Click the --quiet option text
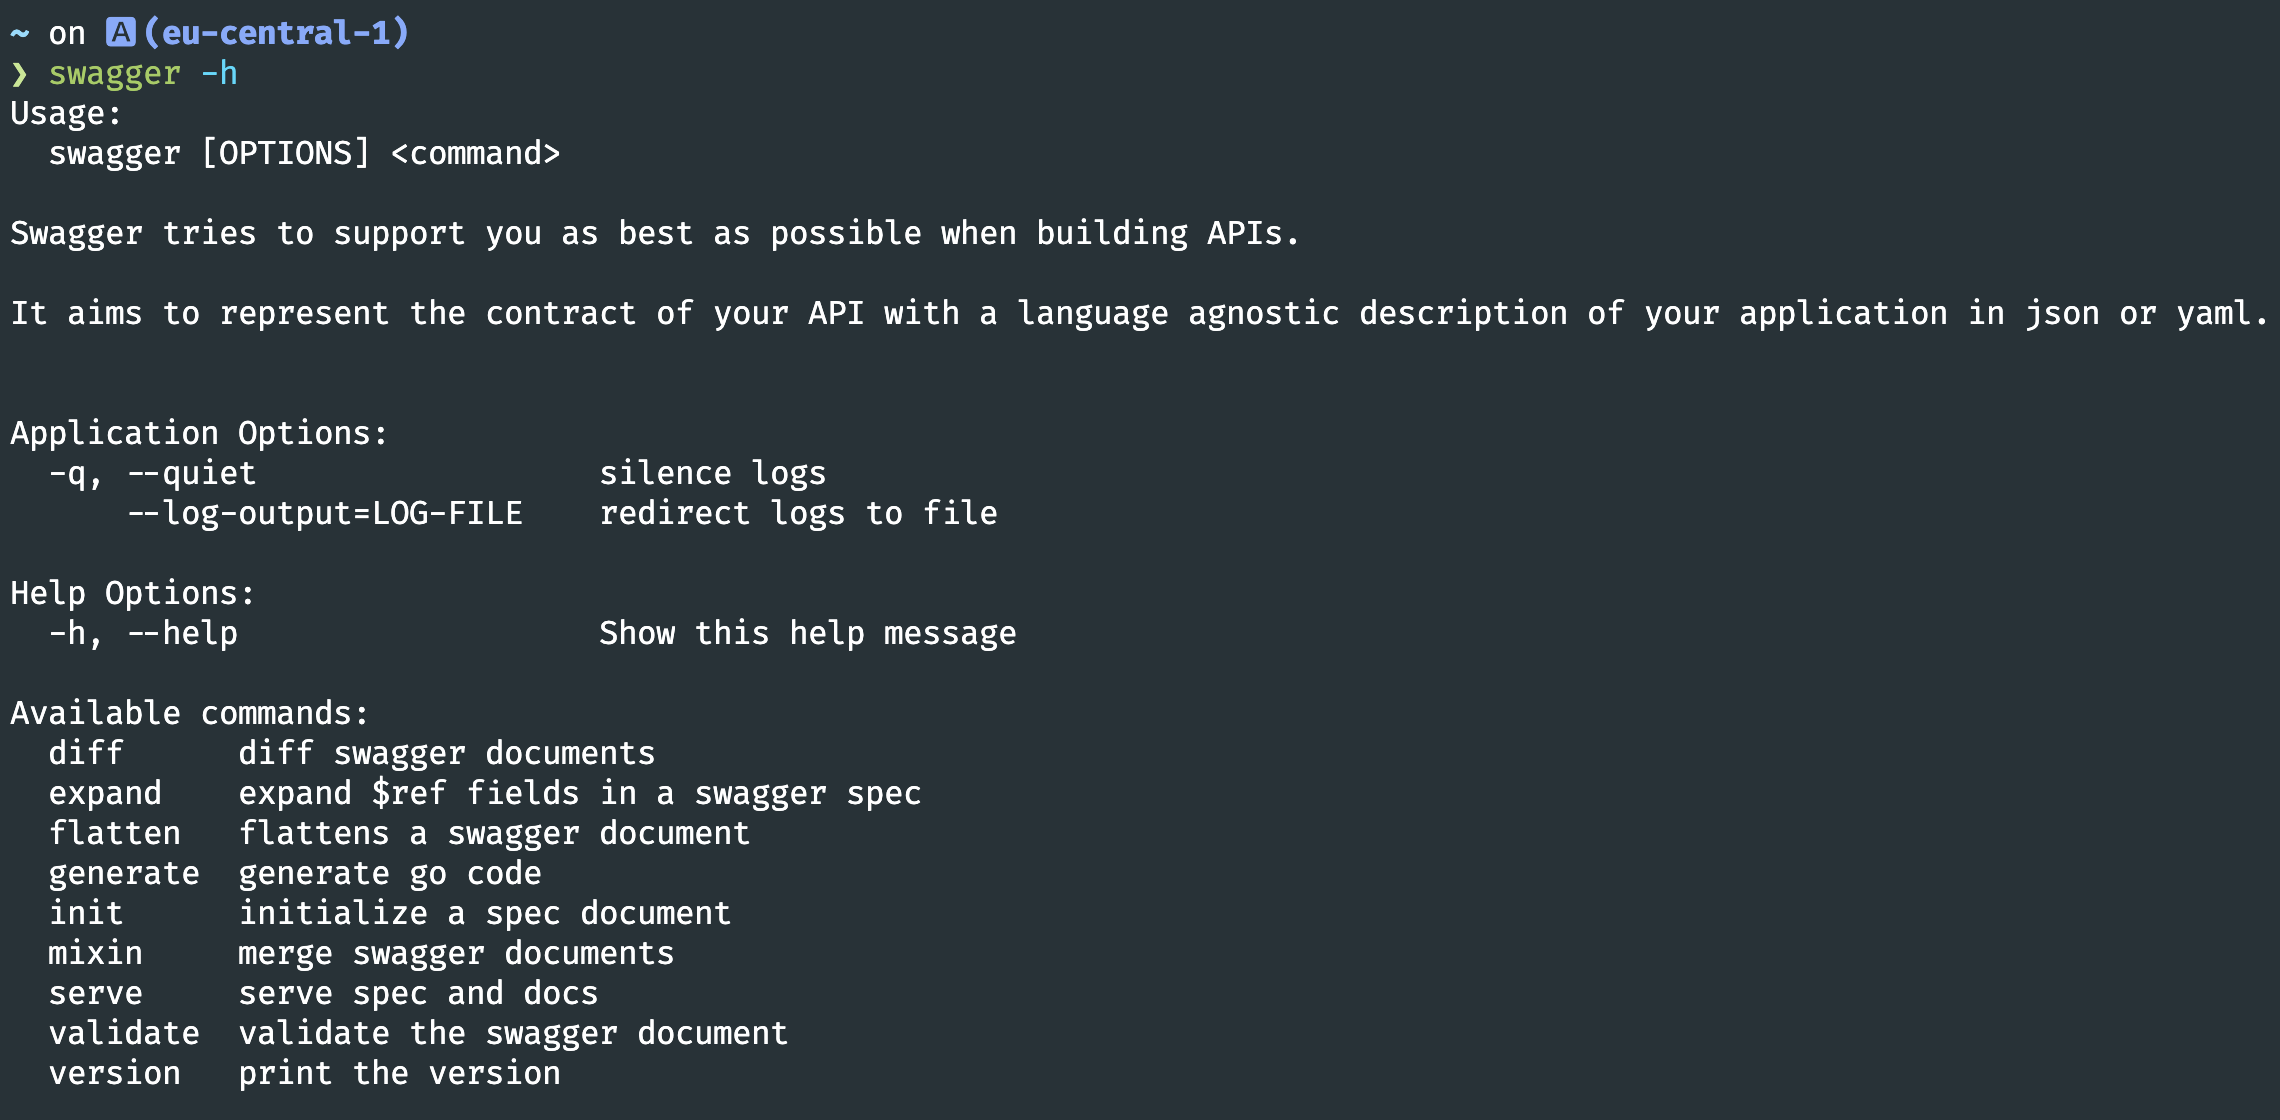 tap(192, 473)
